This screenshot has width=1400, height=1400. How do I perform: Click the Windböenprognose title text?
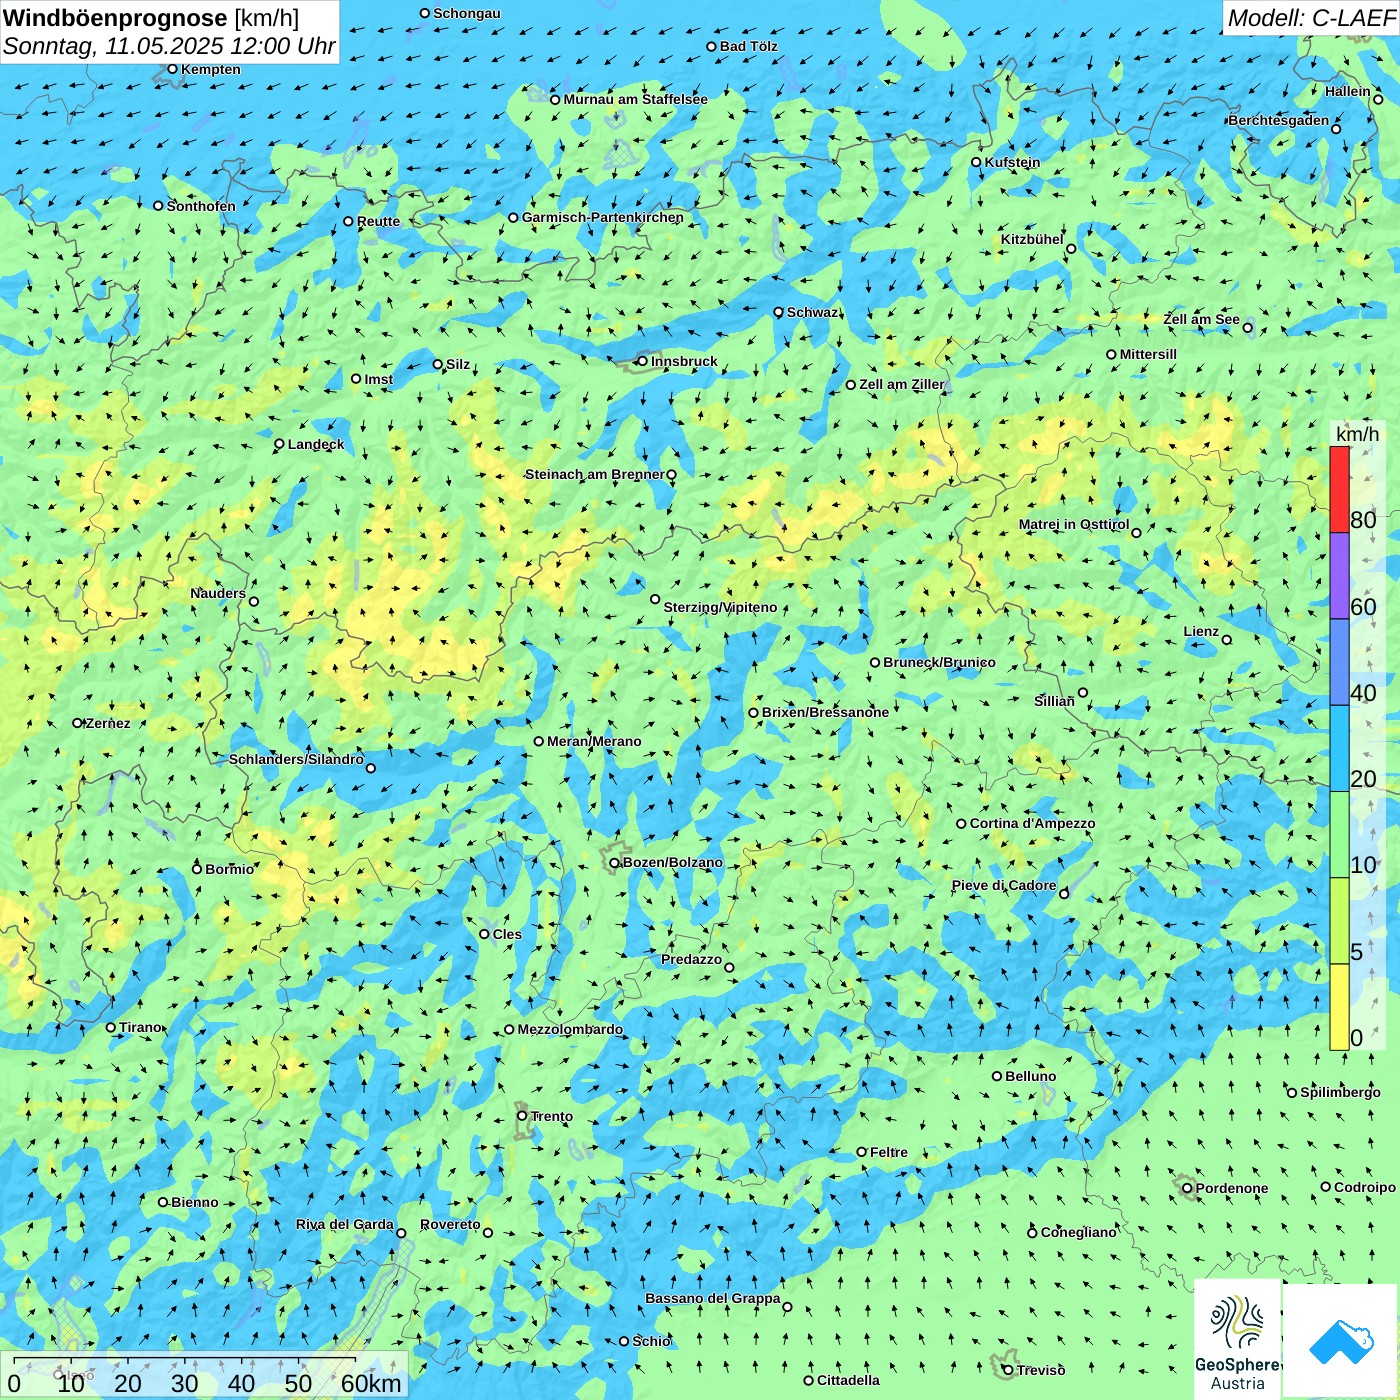115,18
